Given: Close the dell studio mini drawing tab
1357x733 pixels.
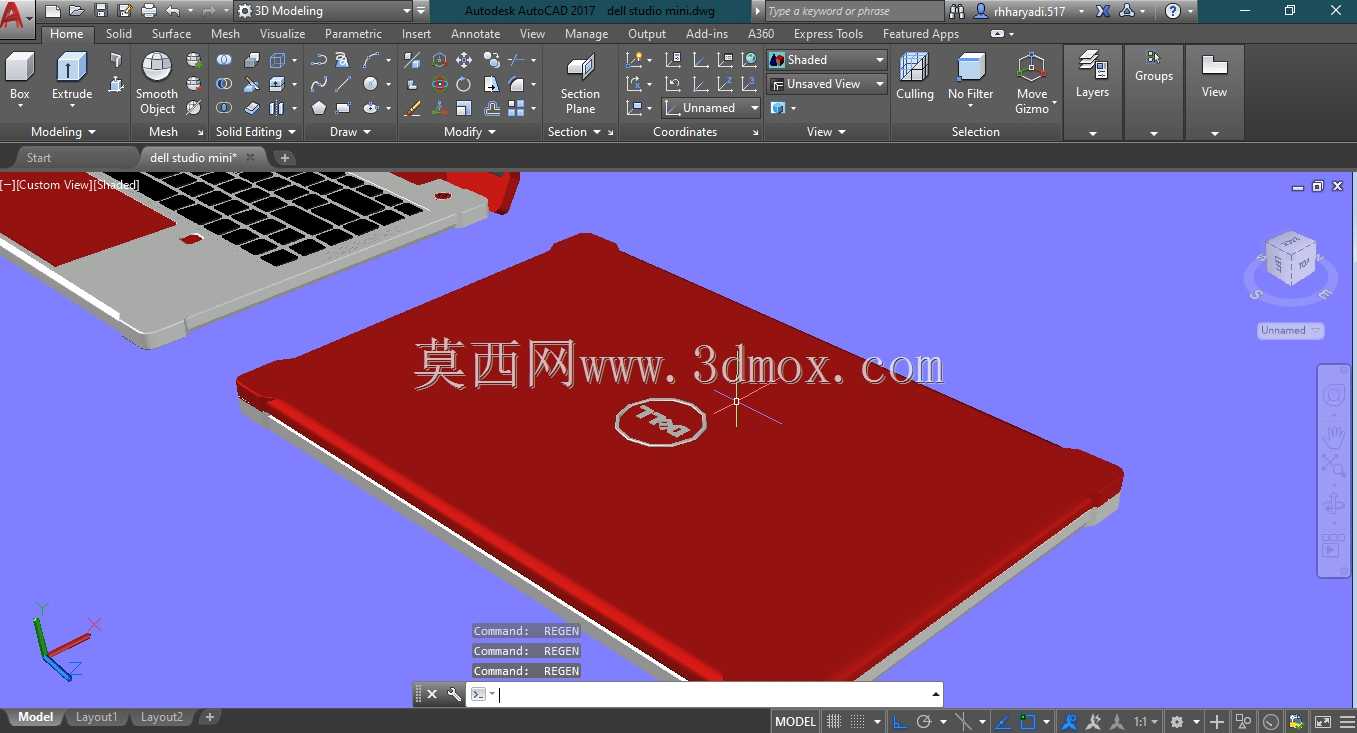Looking at the screenshot, I should click(250, 157).
